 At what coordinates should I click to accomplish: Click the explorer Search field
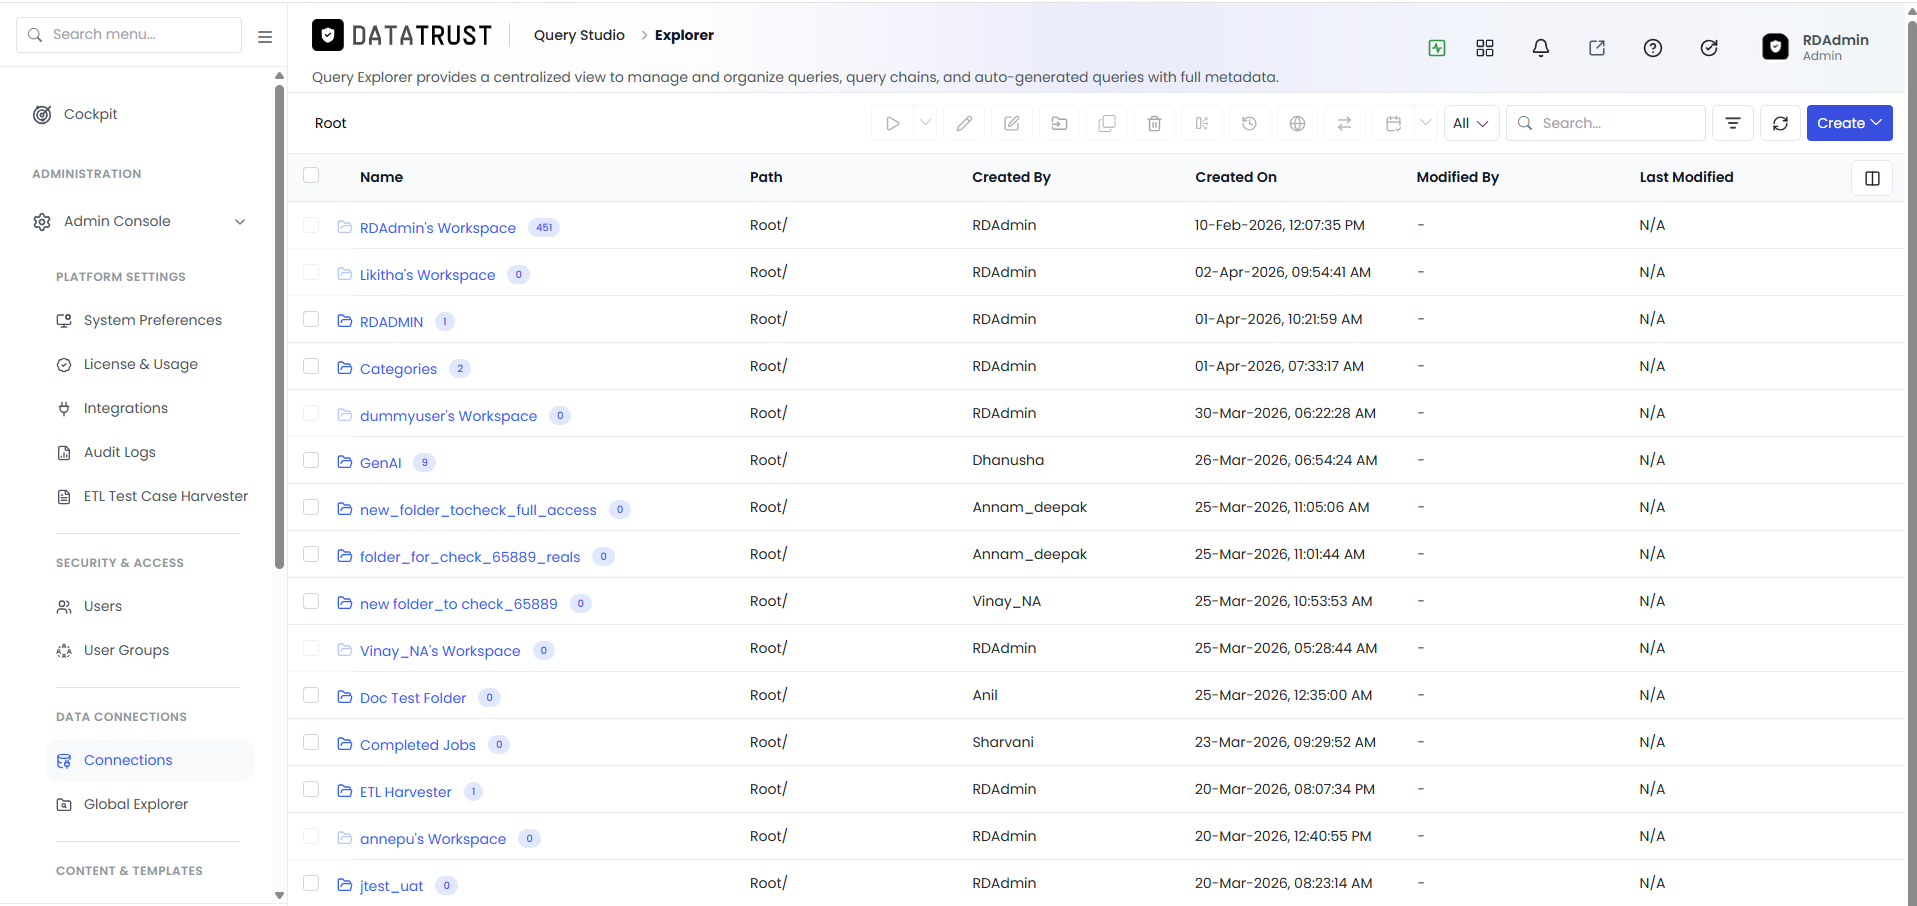(1606, 123)
